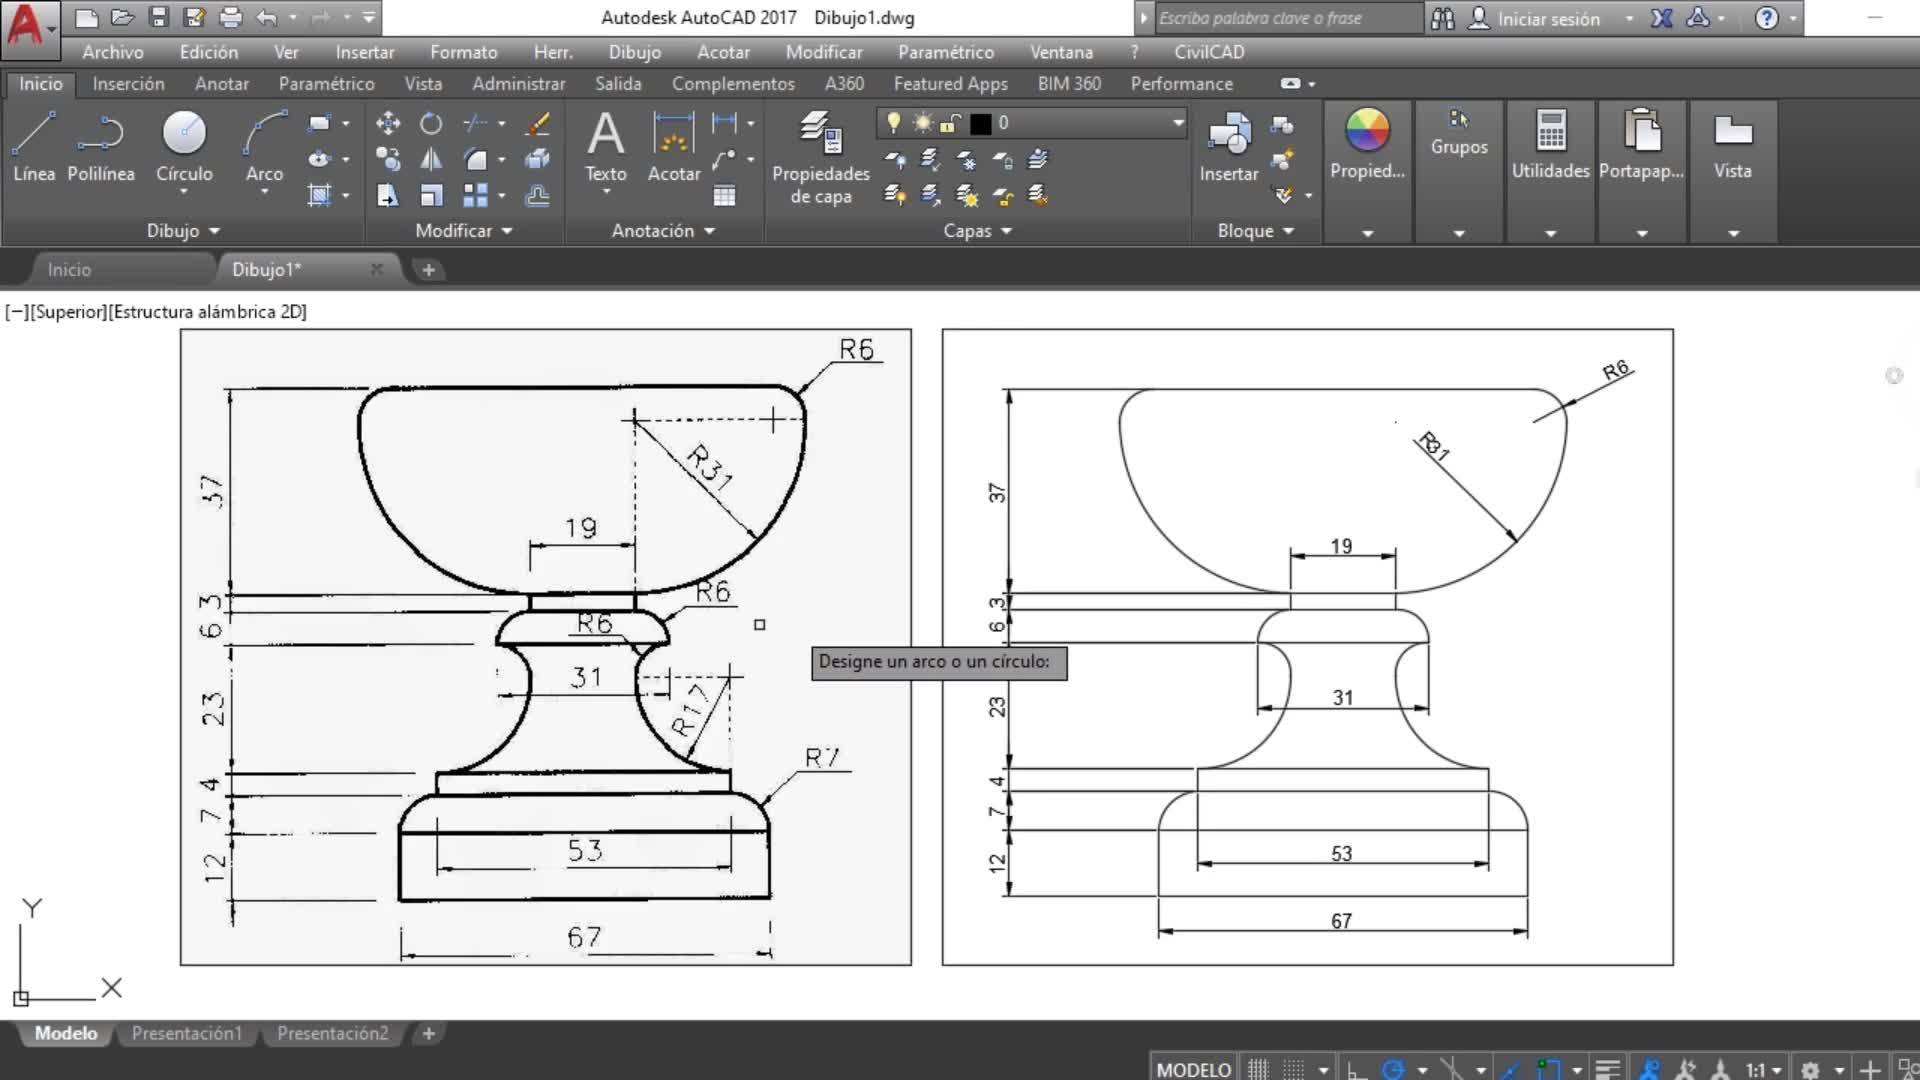Open the Formato menu

pyautogui.click(x=463, y=52)
